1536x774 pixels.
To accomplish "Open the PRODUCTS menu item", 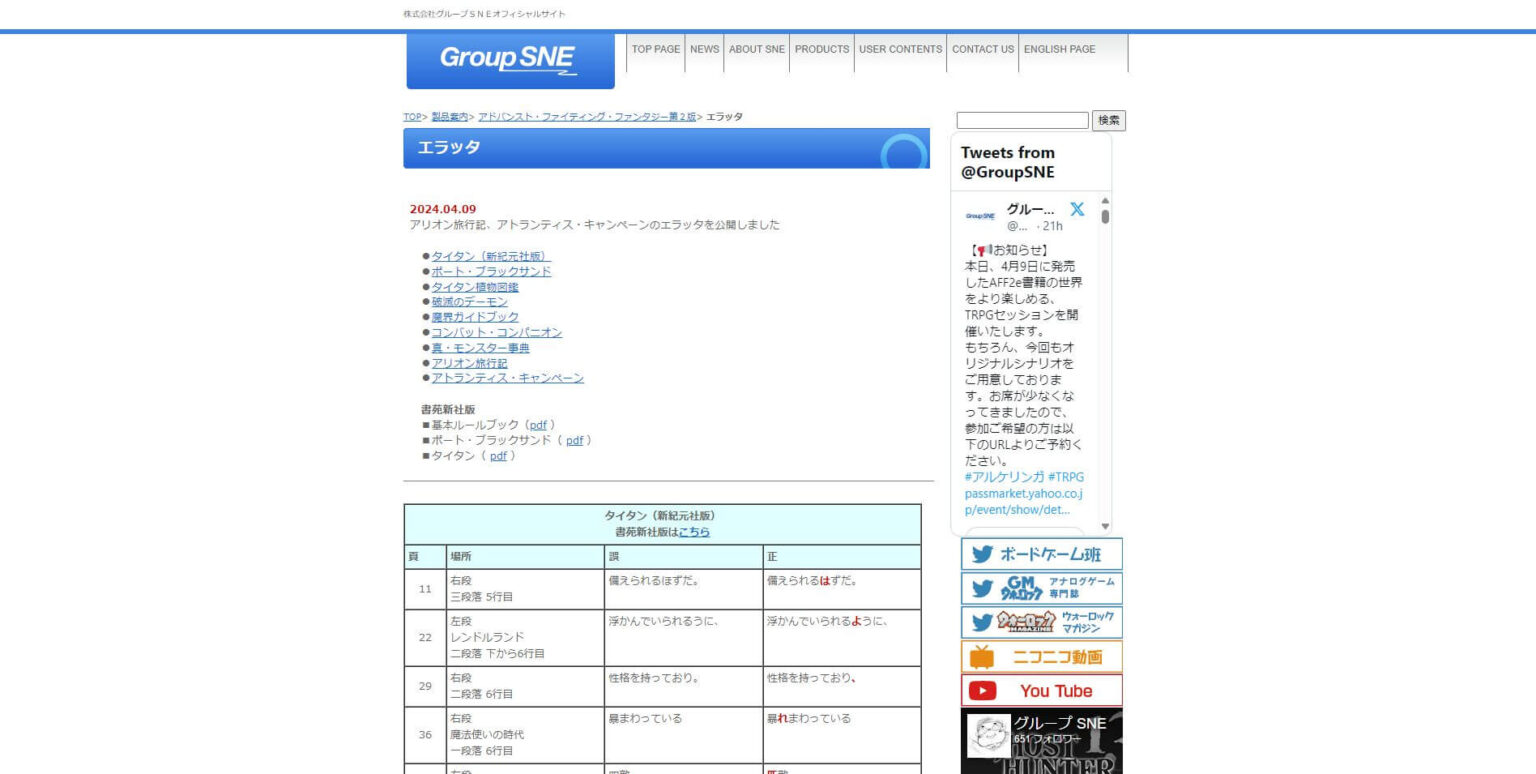I will click(x=822, y=49).
